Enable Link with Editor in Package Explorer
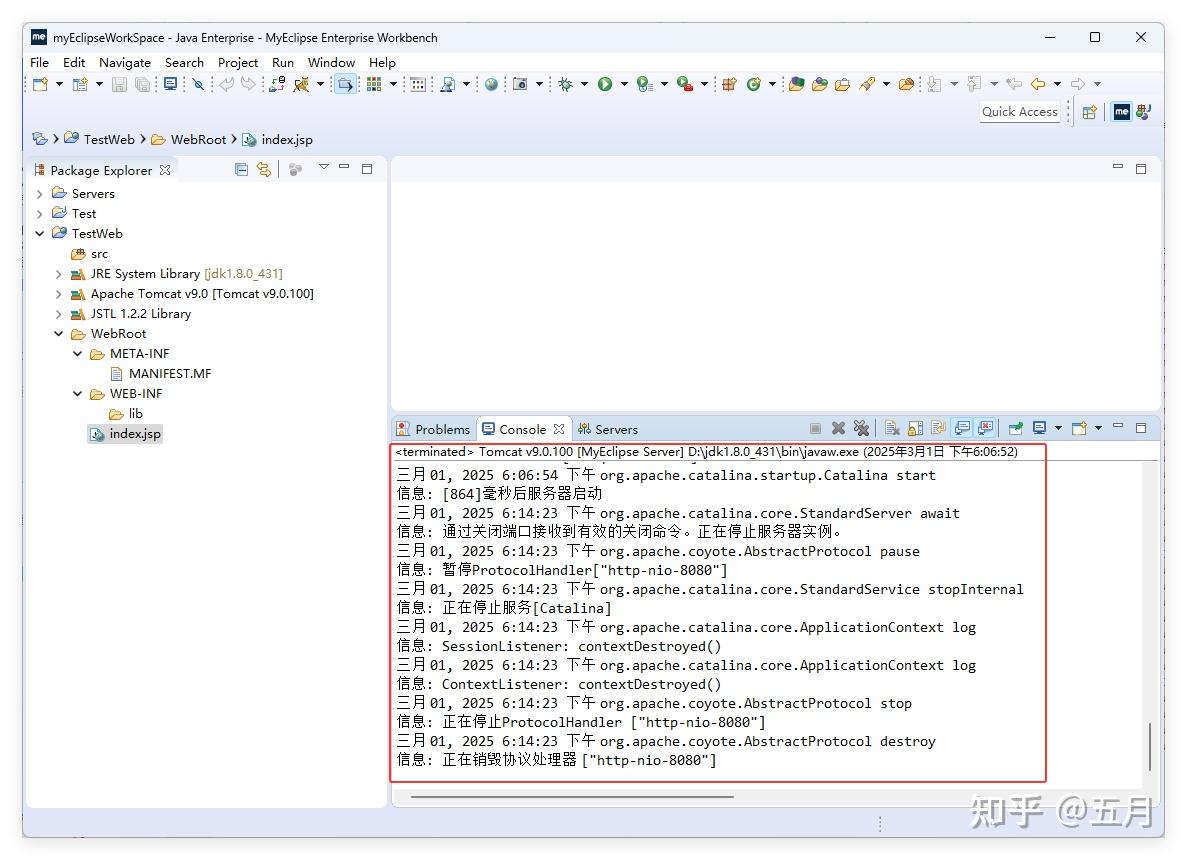 (264, 169)
